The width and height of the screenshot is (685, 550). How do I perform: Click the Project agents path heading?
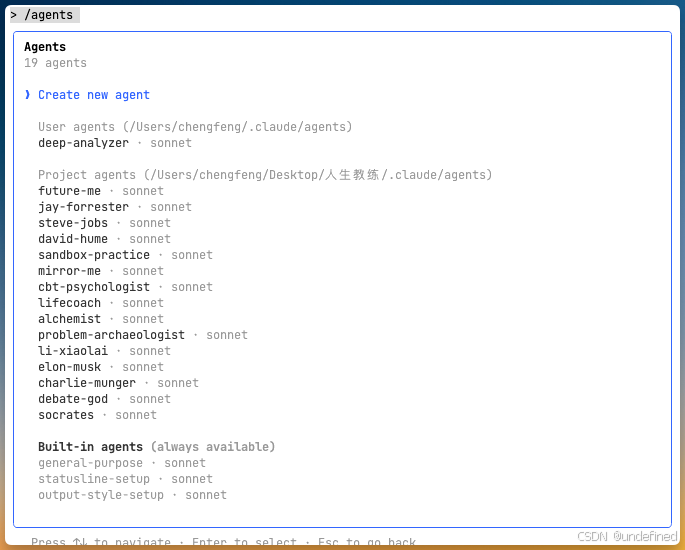point(265,175)
